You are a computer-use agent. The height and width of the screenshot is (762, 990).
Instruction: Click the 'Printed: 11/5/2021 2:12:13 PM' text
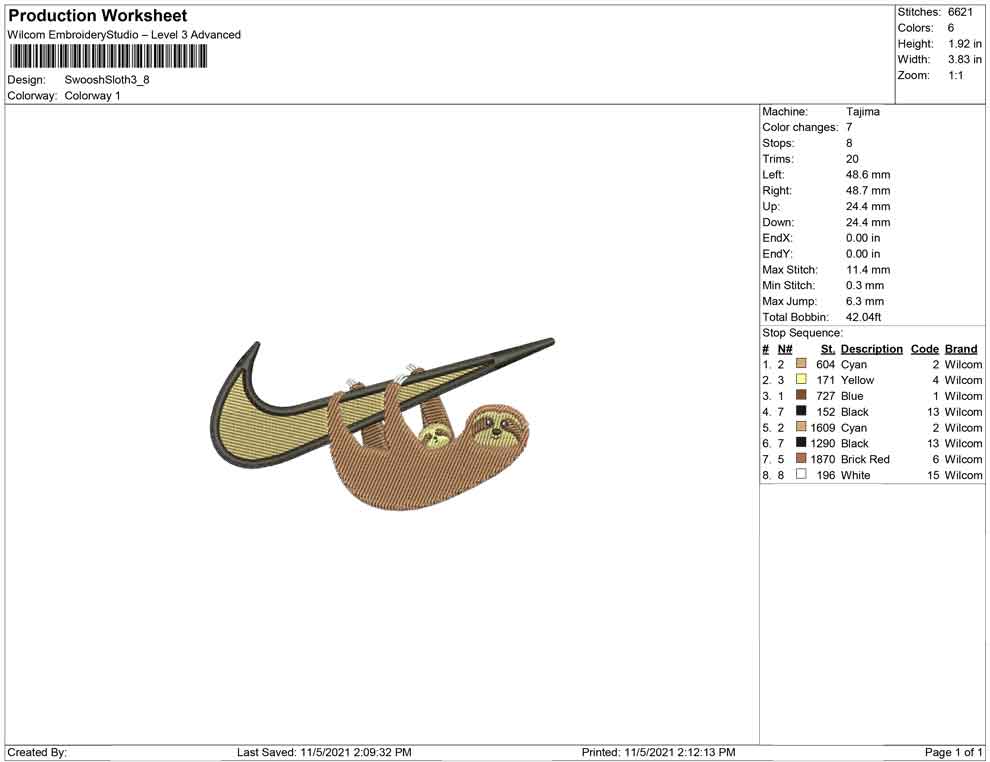click(x=659, y=752)
